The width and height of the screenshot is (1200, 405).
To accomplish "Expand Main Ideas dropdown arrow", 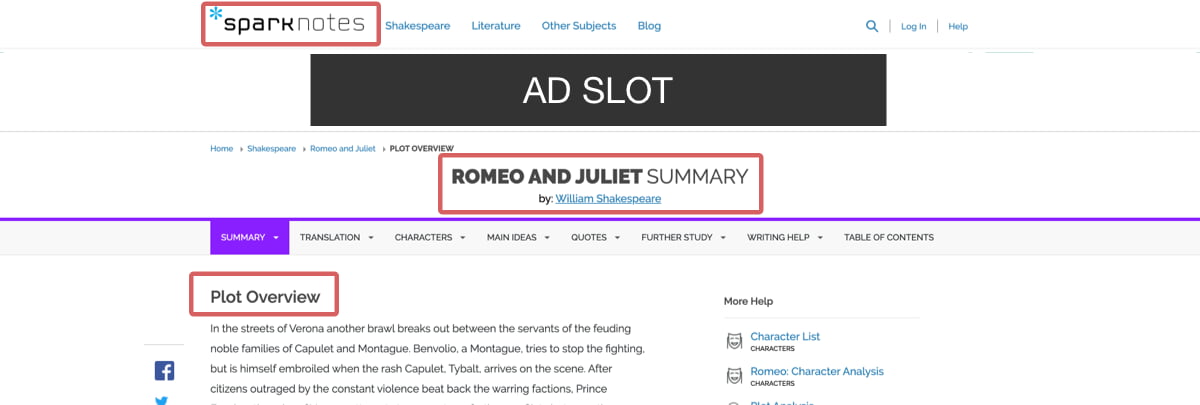I will 547,238.
